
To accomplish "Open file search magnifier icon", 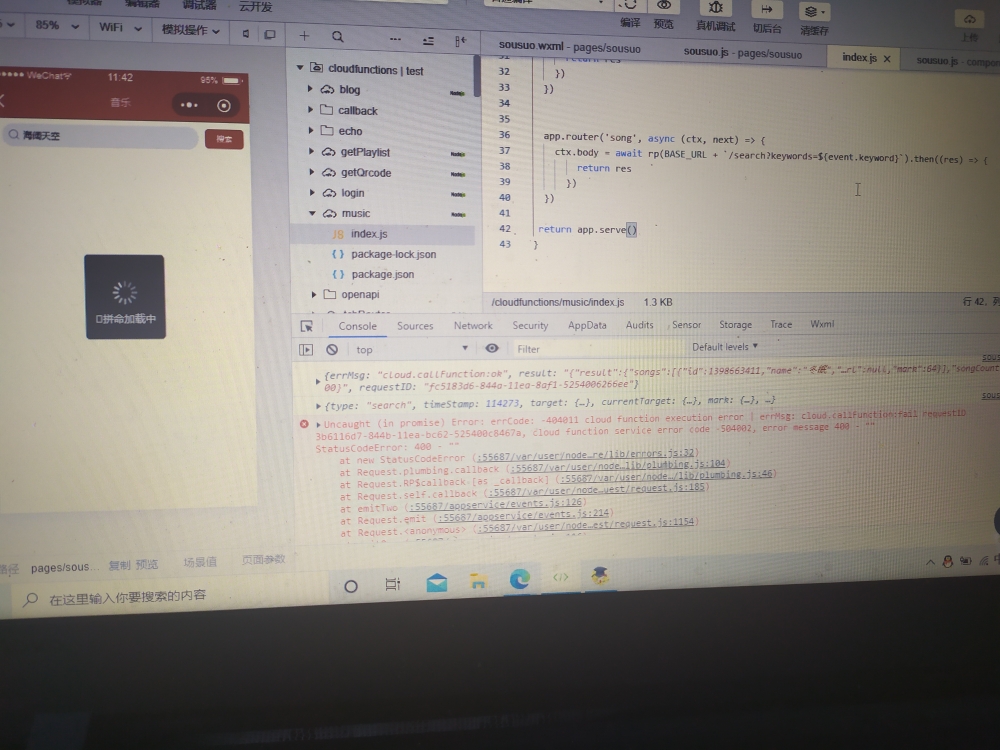I will click(x=338, y=37).
